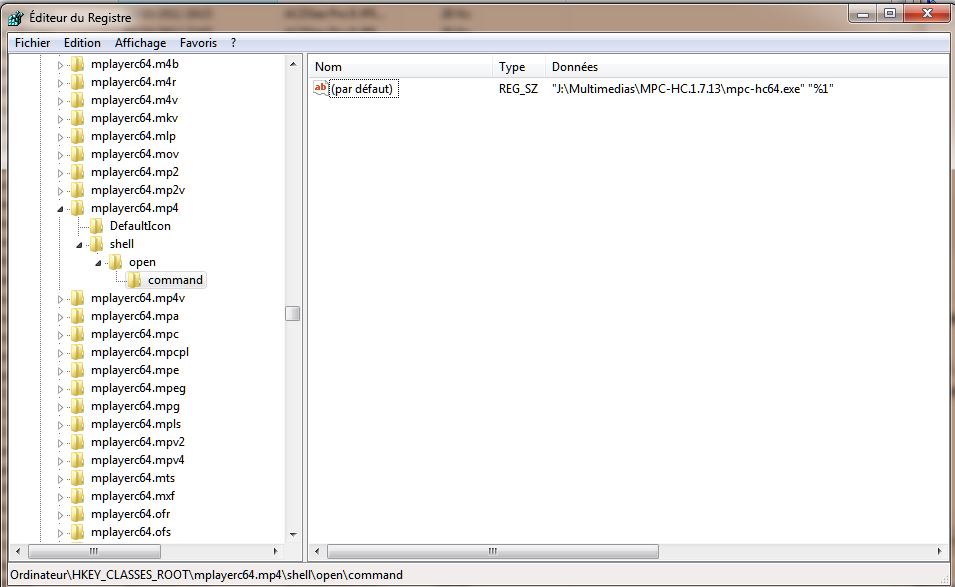Image resolution: width=955 pixels, height=587 pixels.
Task: Click the REG_SZ type cell
Action: [x=518, y=89]
